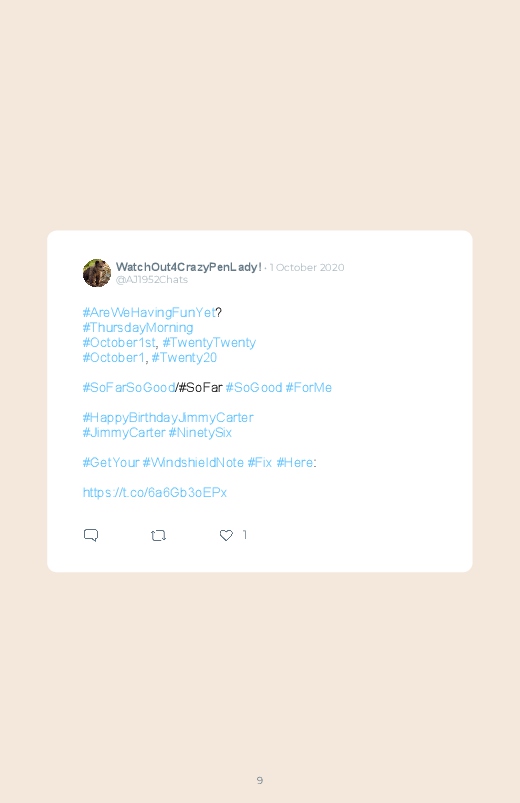Follow the #October1st hashtag
520x803 pixels.
(119, 342)
